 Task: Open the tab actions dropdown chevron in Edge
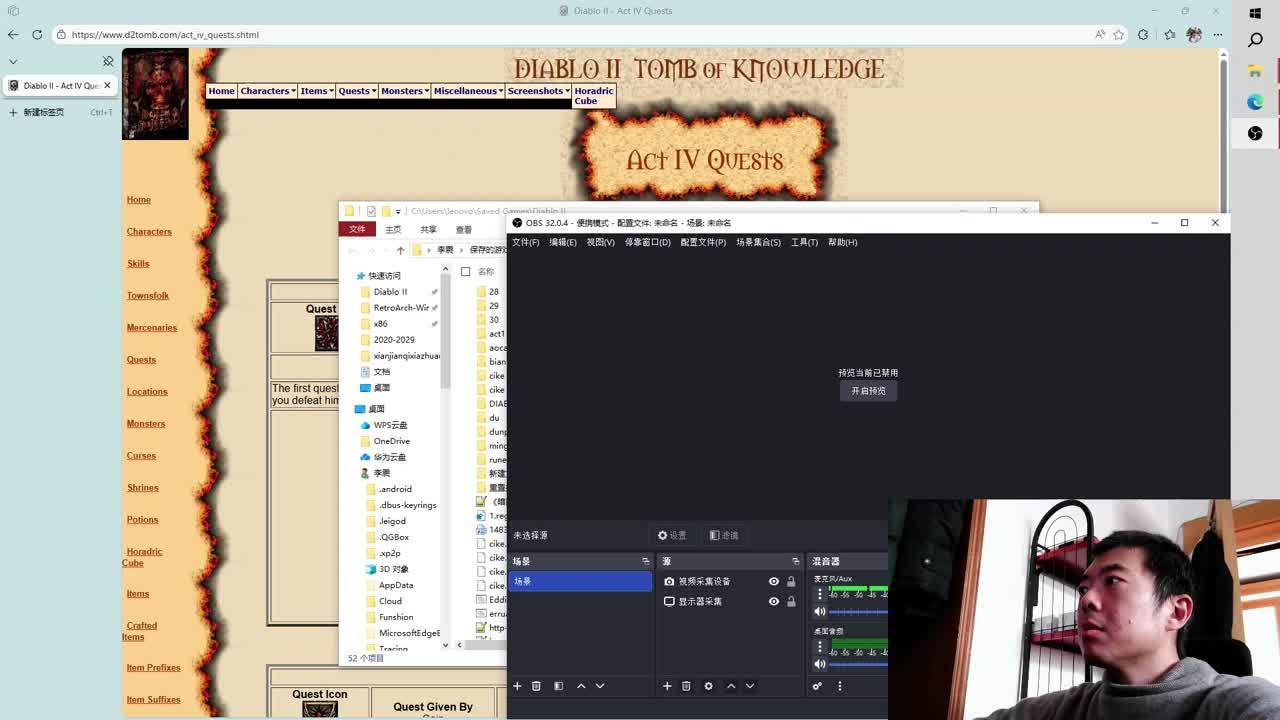pos(13,61)
